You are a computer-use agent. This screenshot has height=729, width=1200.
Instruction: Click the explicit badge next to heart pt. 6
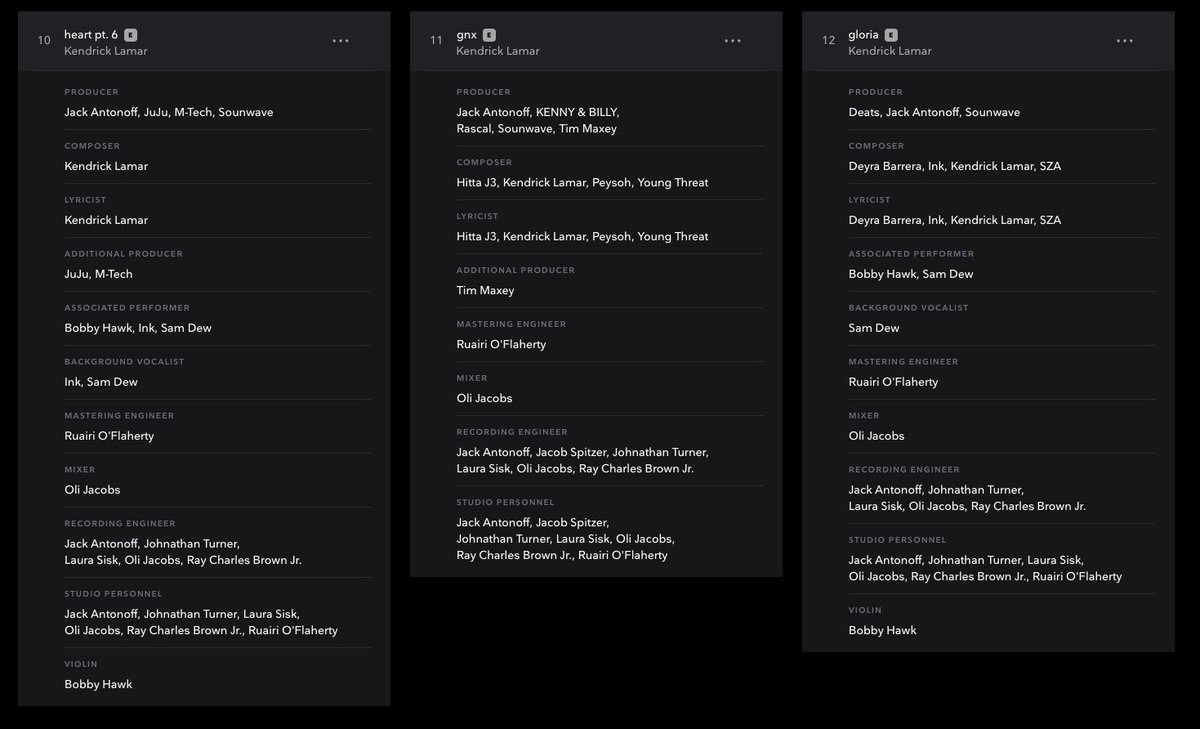[130, 35]
